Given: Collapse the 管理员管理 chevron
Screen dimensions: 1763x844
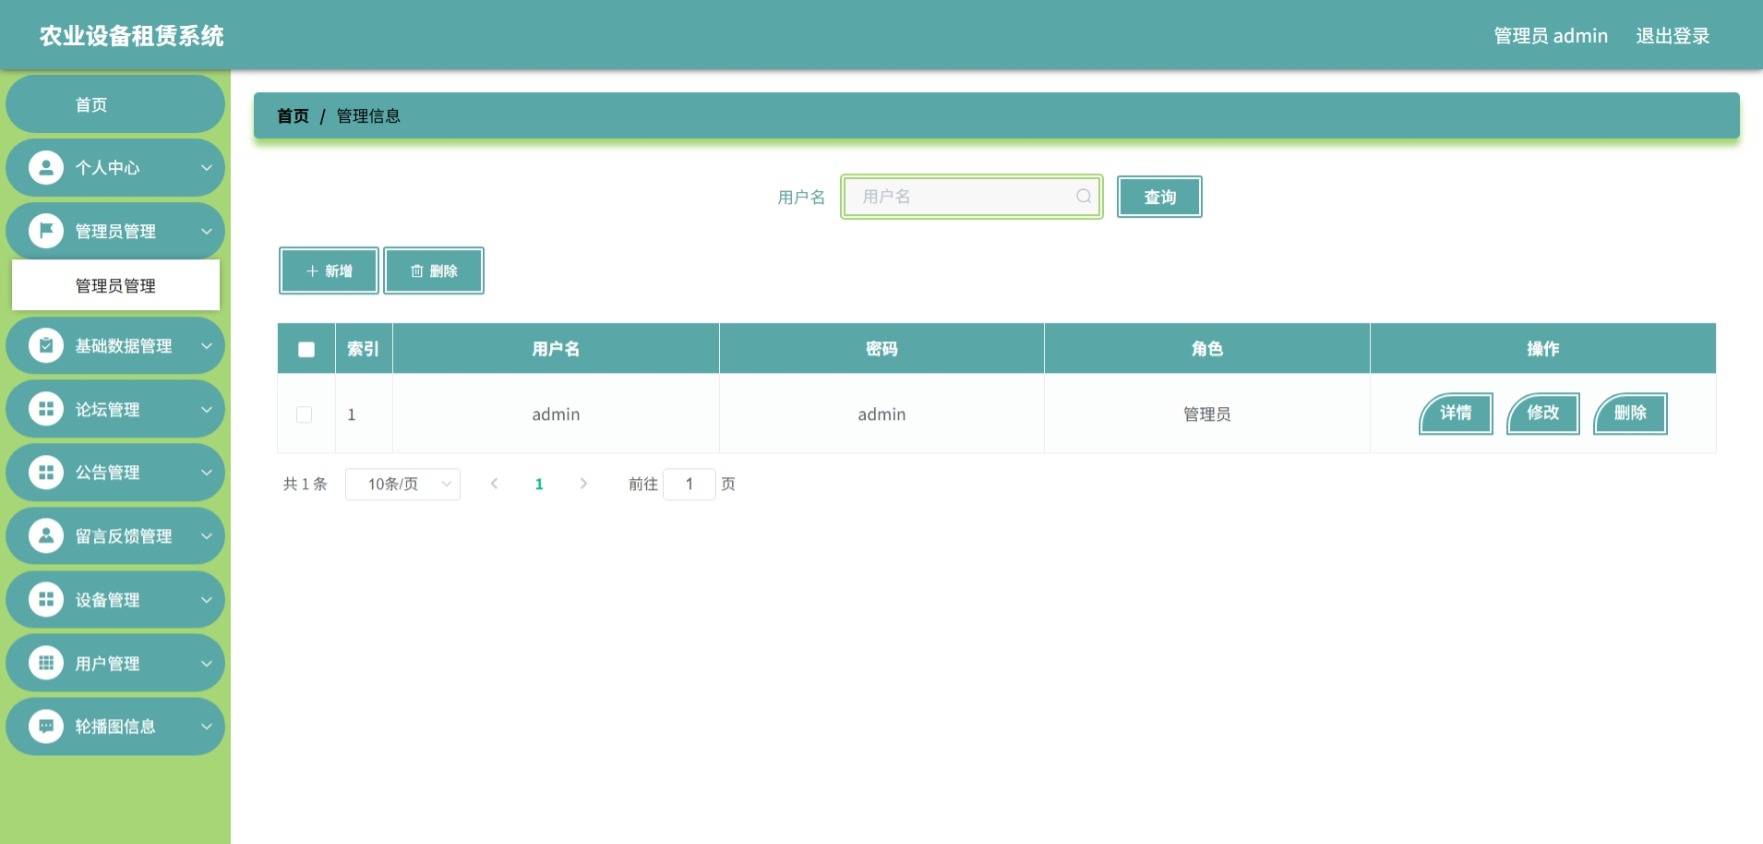Looking at the screenshot, I should point(206,231).
